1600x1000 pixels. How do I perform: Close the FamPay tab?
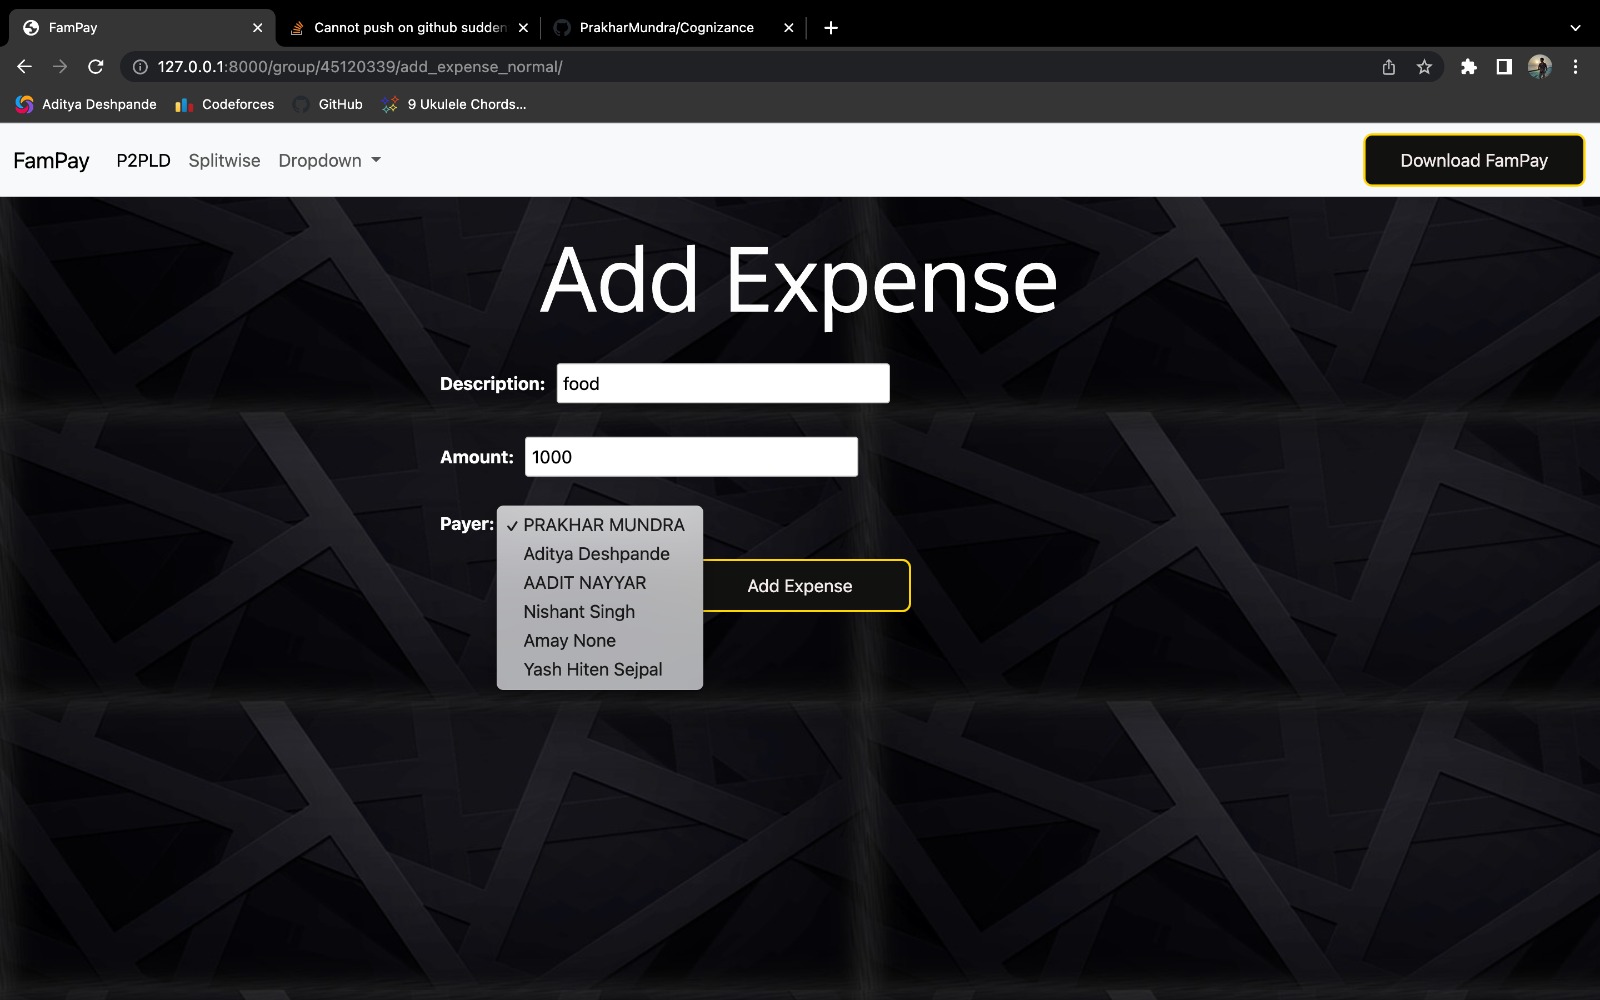(x=257, y=28)
